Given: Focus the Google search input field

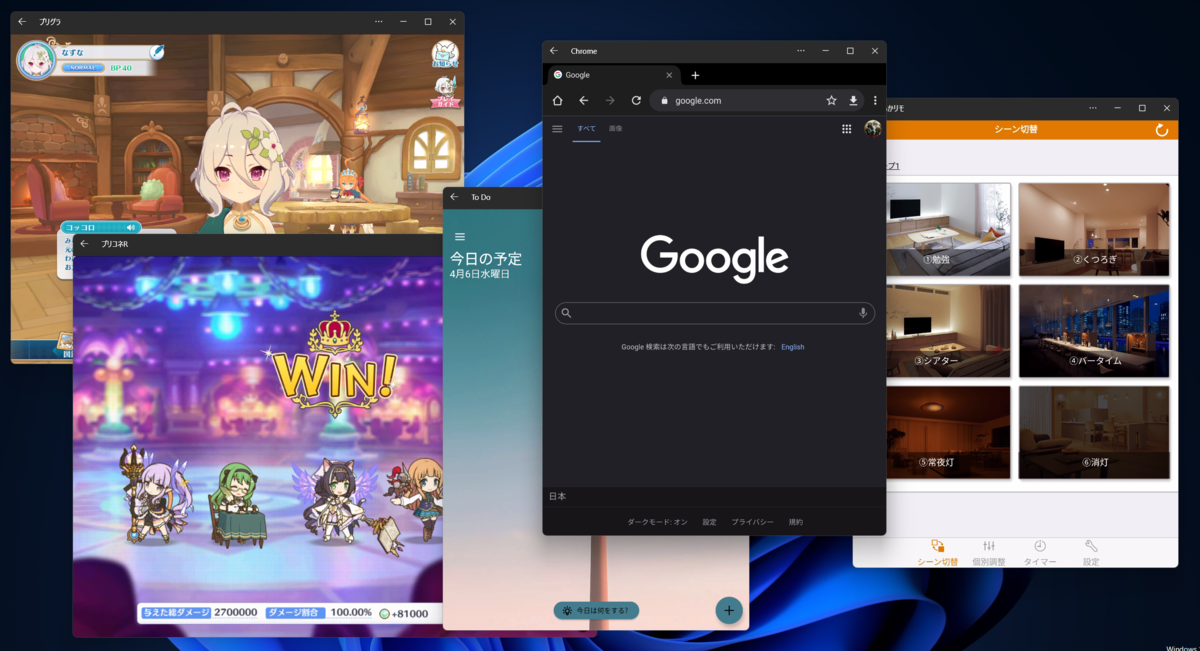Looking at the screenshot, I should pos(715,313).
